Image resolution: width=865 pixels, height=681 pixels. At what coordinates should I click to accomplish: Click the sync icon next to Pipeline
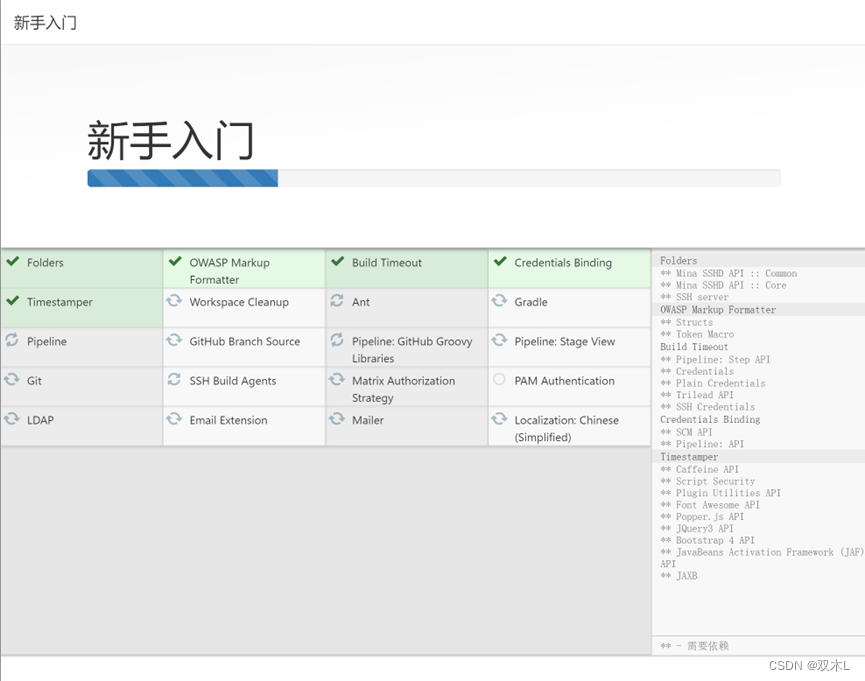coord(12,340)
